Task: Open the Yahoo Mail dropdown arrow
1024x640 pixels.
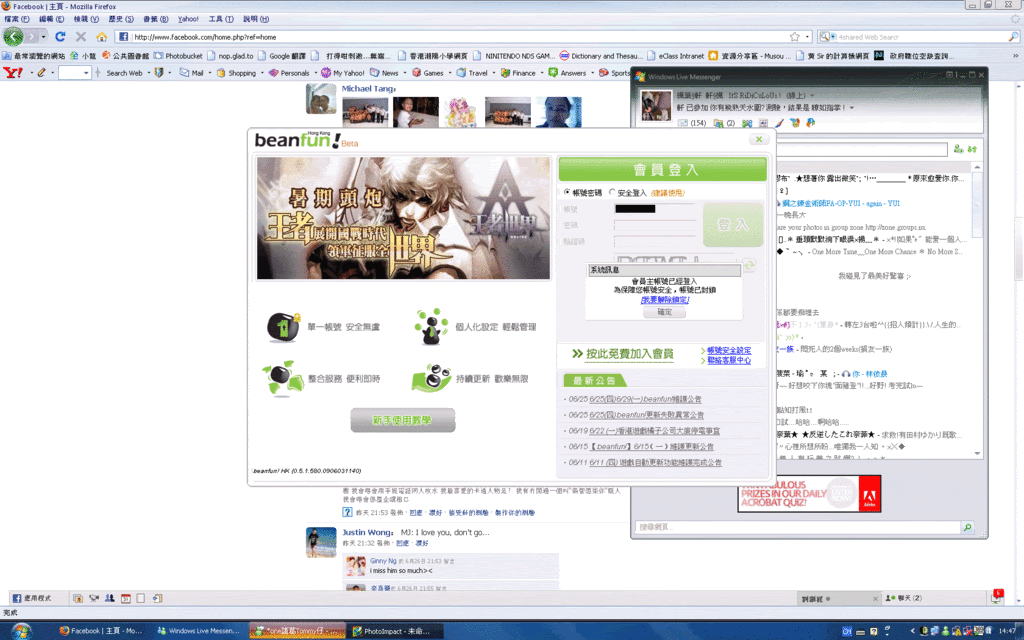Action: coord(210,72)
